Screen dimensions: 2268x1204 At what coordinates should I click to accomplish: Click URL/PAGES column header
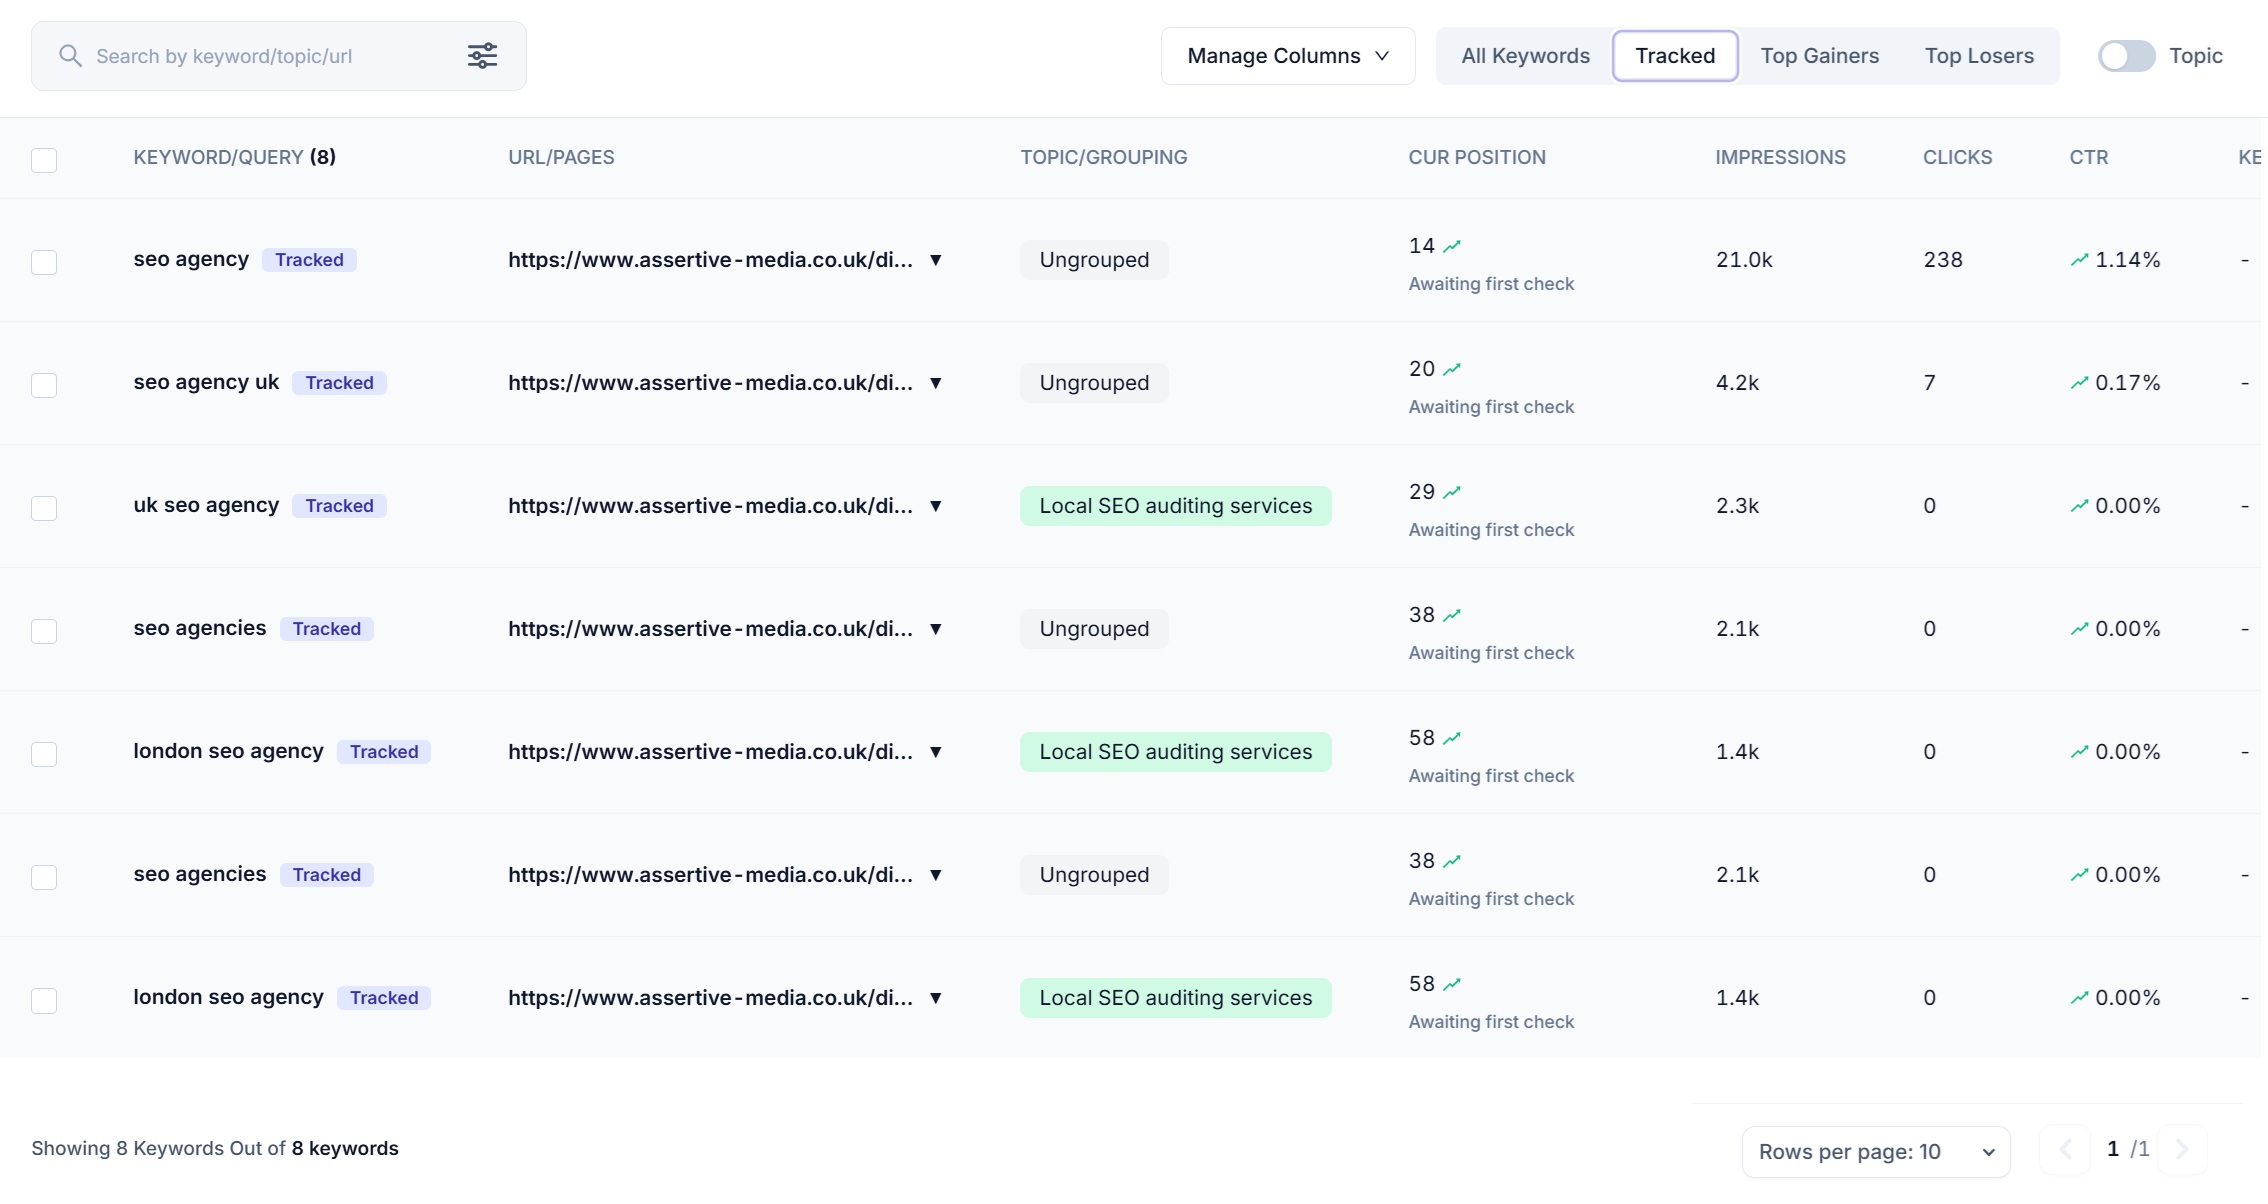(561, 157)
